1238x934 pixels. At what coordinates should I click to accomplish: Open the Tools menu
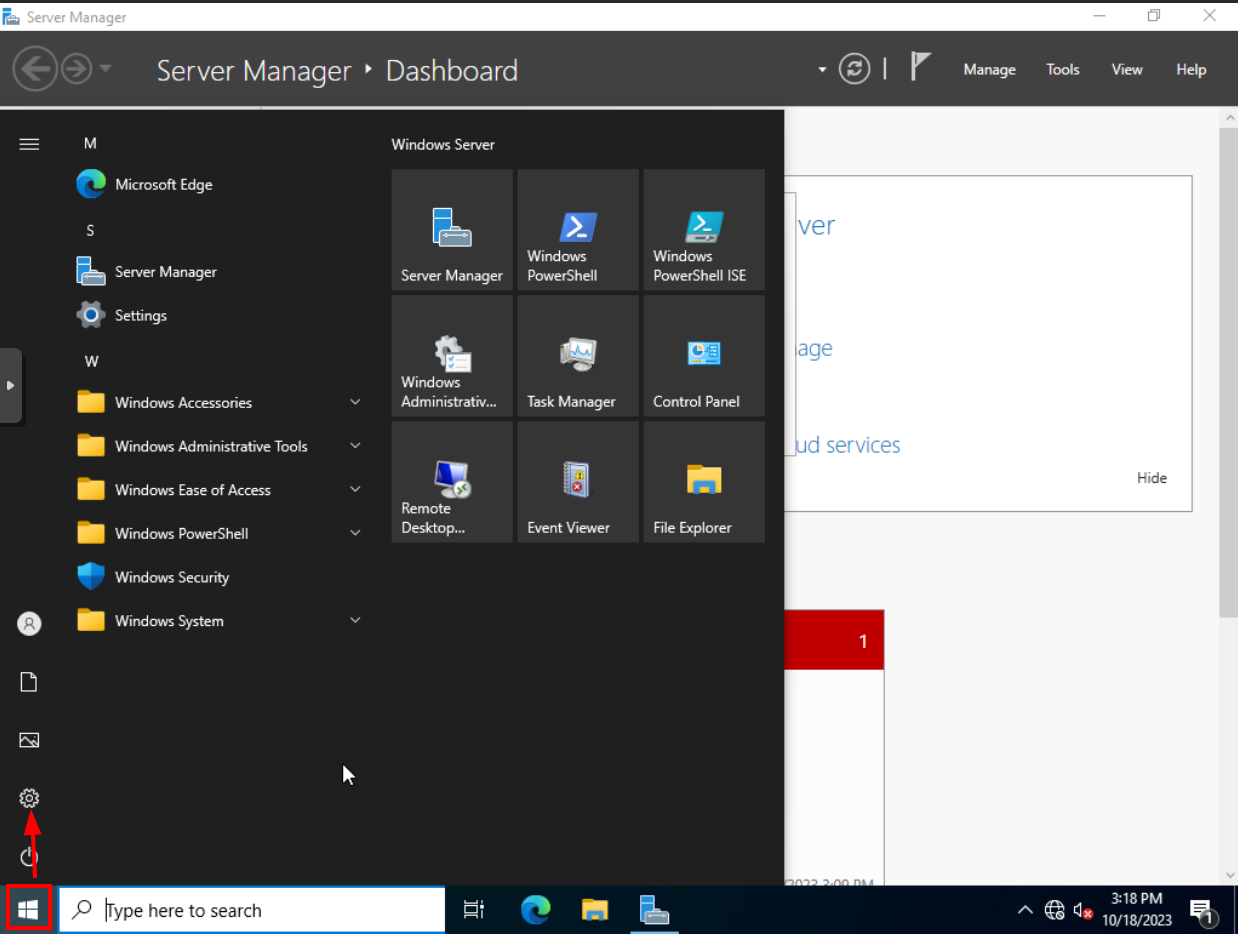click(x=1062, y=70)
